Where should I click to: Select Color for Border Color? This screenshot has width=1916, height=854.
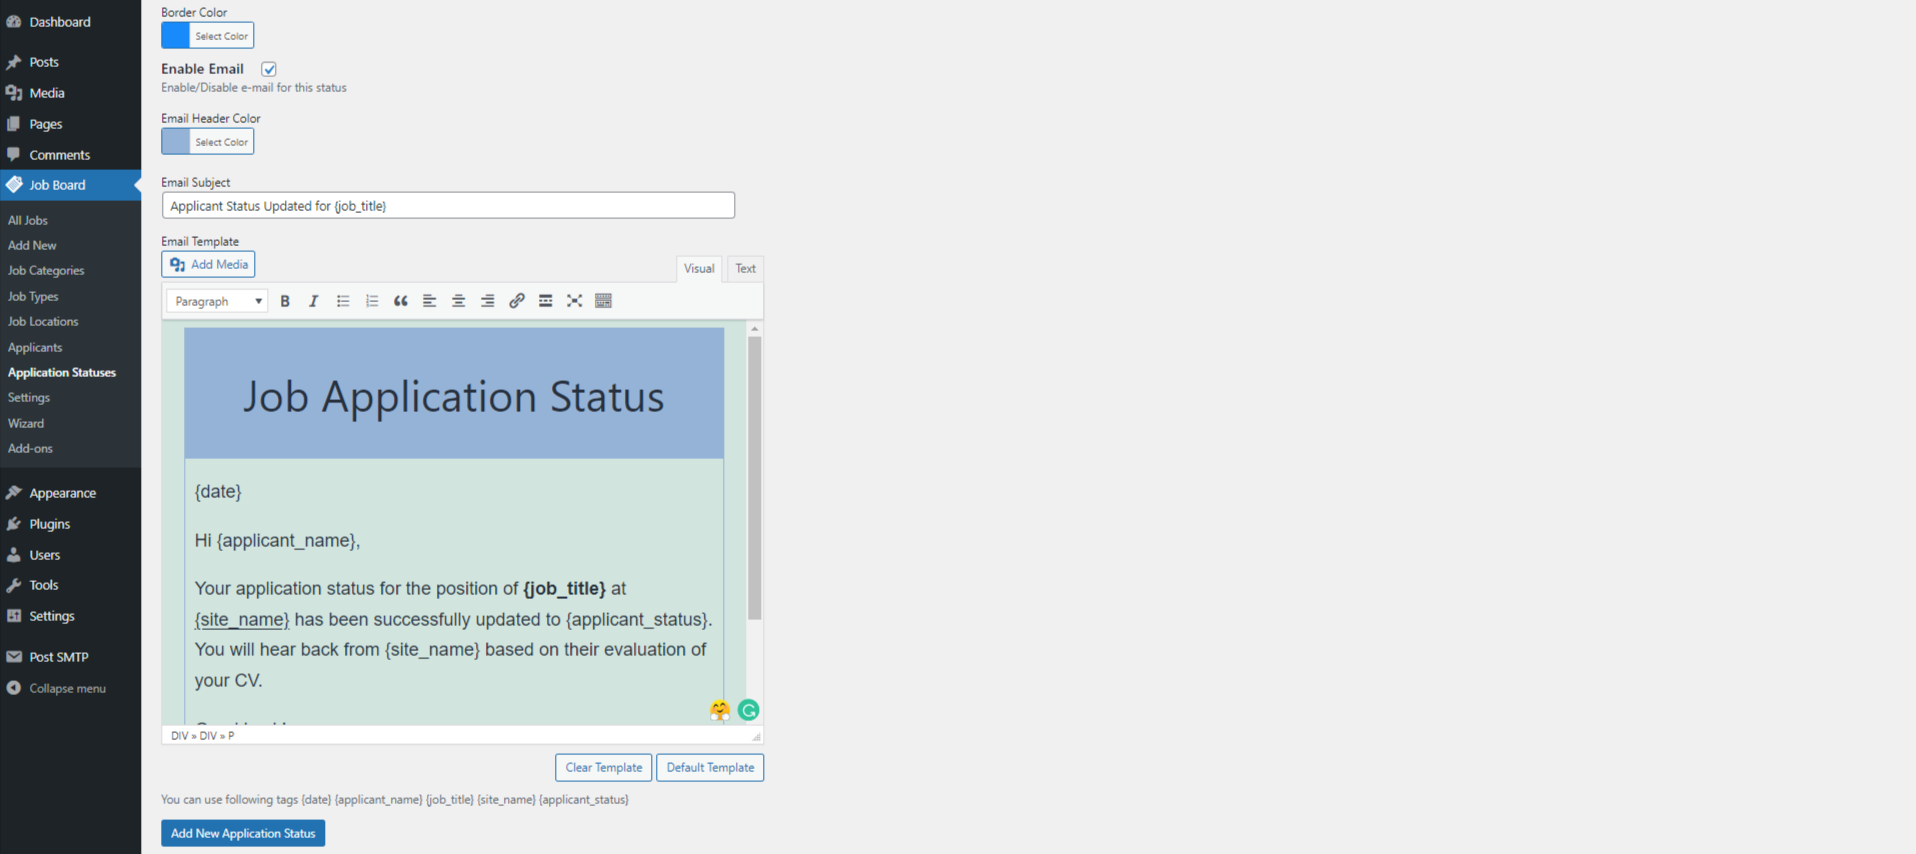tap(221, 36)
